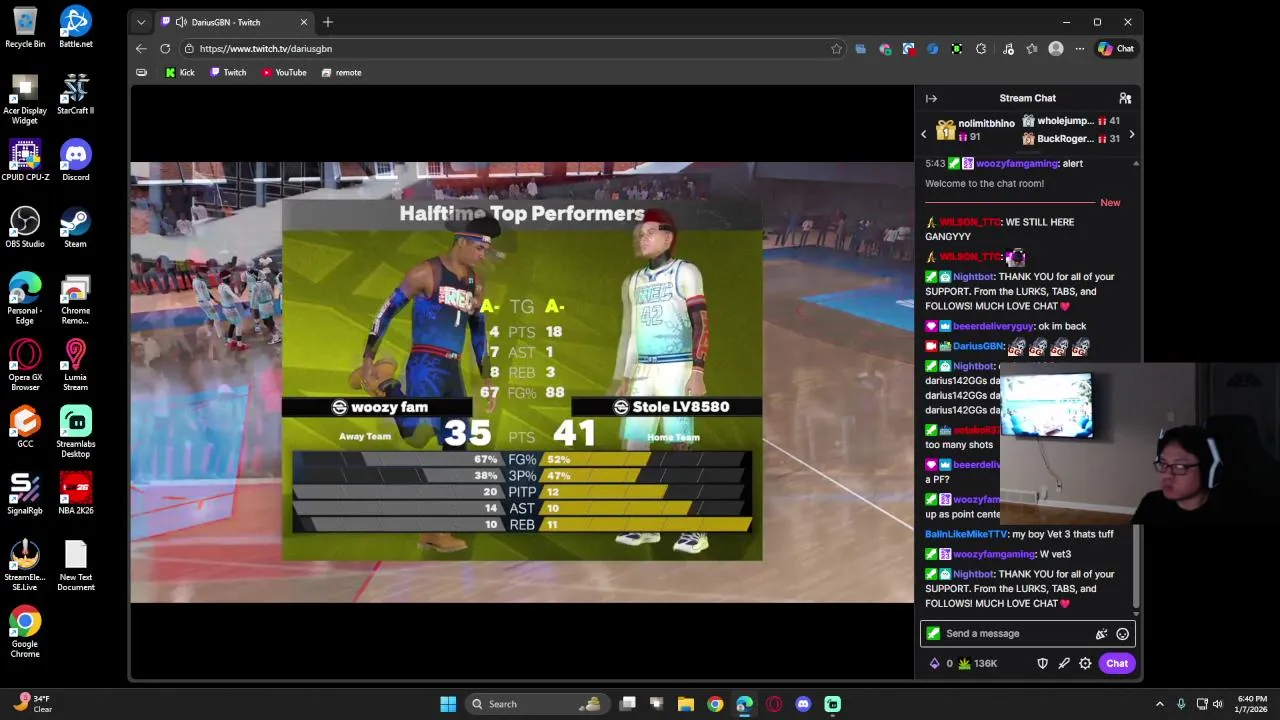Show hidden system tray icons chevron
Image resolution: width=1280 pixels, height=720 pixels.
point(1160,704)
